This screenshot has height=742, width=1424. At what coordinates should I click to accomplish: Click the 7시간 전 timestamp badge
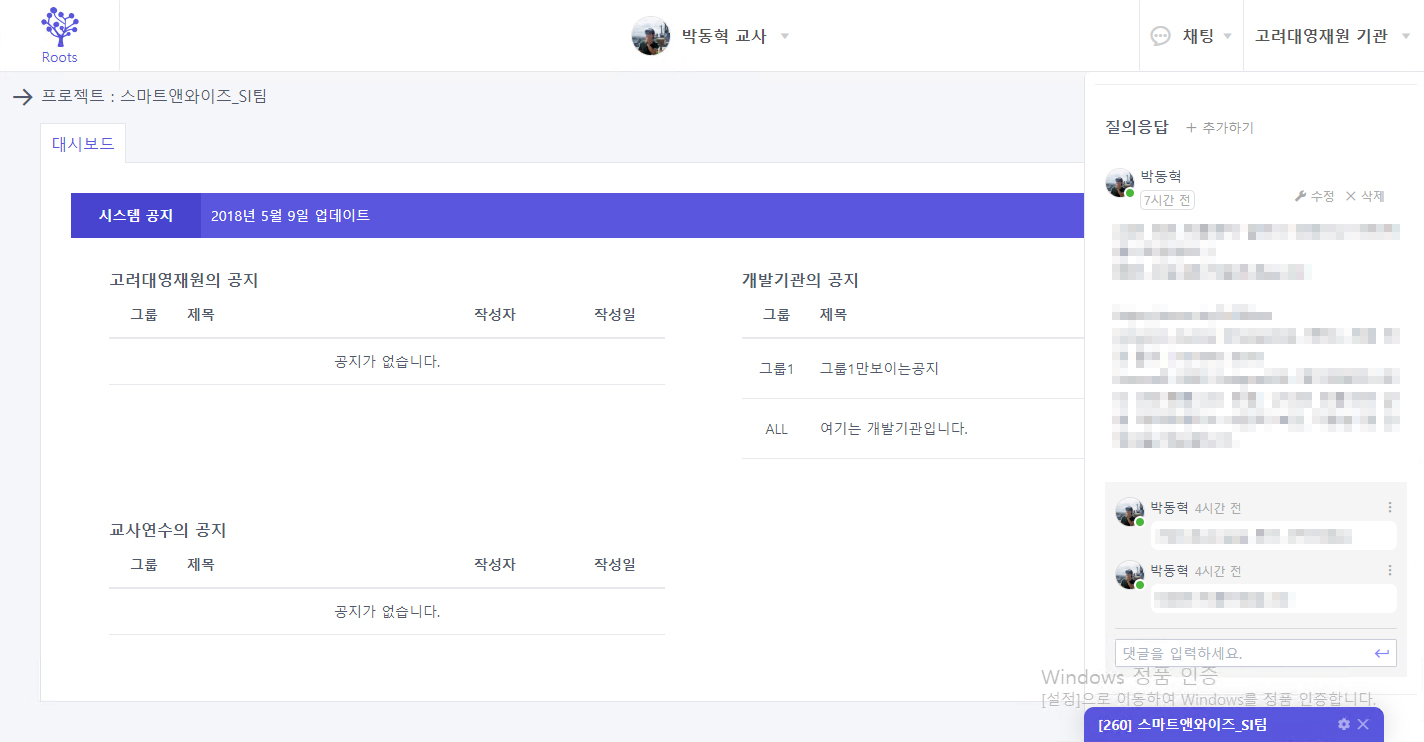point(1167,200)
